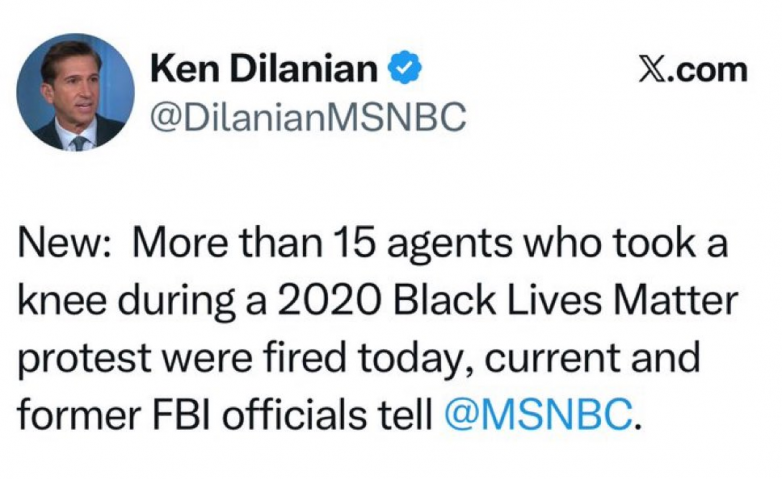Click 'current and' in tweet text
Screen dimensions: 782x479
592,358
